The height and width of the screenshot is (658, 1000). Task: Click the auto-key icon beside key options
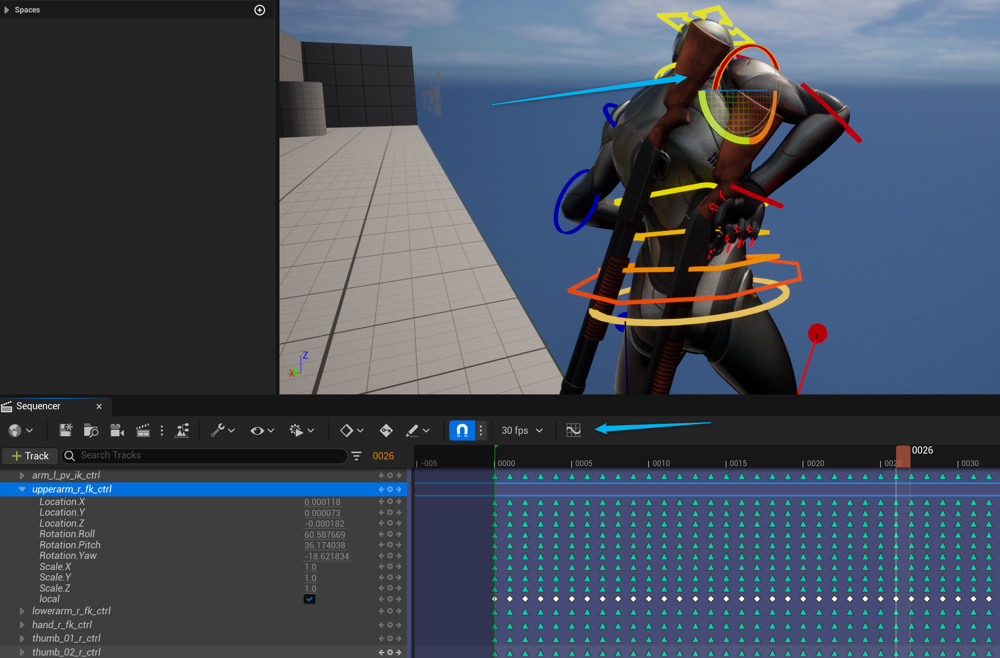386,430
